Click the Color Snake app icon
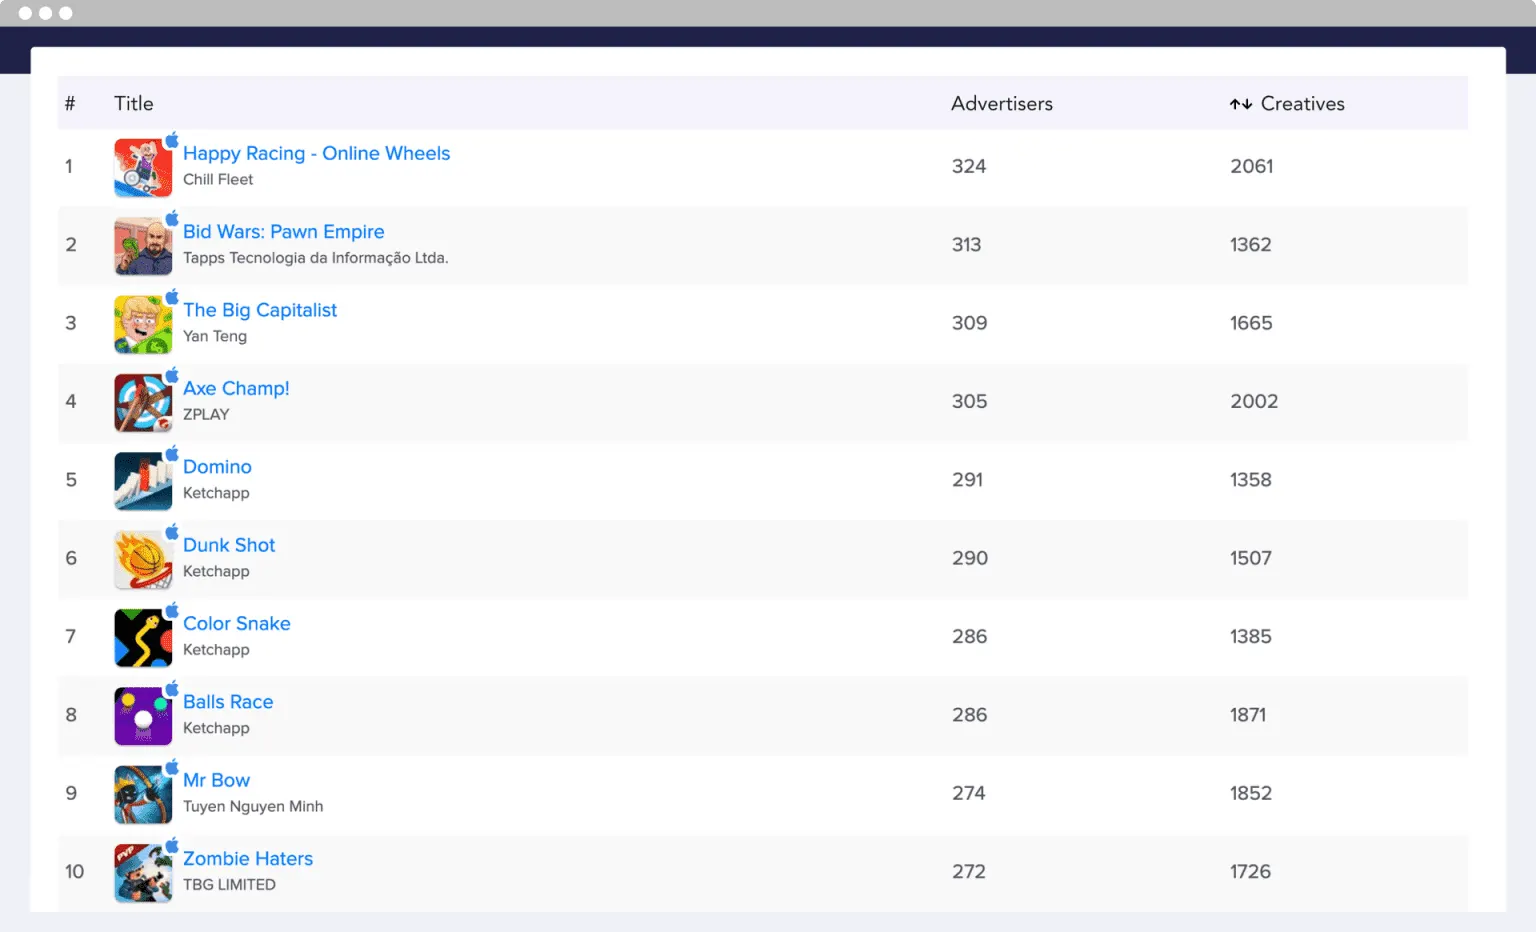This screenshot has width=1536, height=932. [143, 637]
